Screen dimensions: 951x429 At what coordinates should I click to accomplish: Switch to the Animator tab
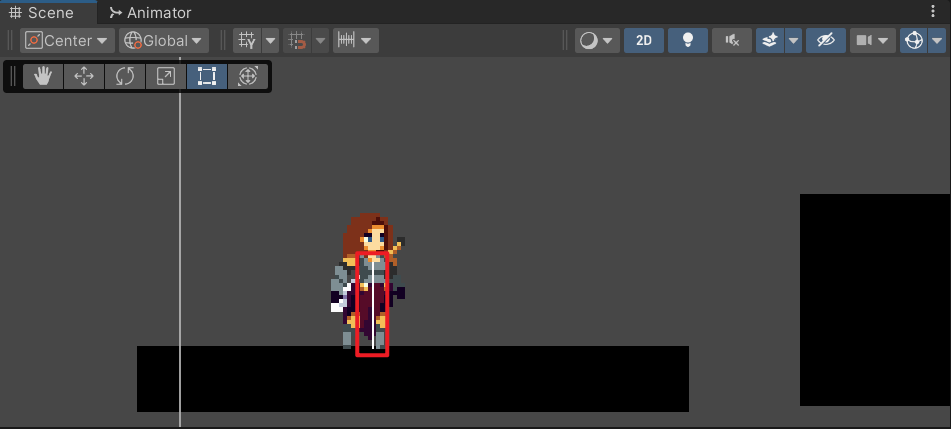coord(150,12)
